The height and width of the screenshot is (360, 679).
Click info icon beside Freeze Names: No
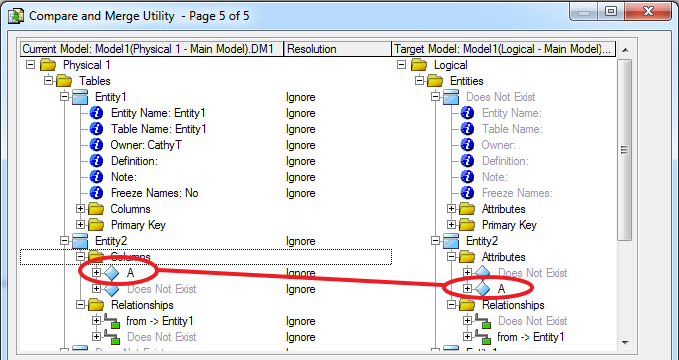(96, 193)
